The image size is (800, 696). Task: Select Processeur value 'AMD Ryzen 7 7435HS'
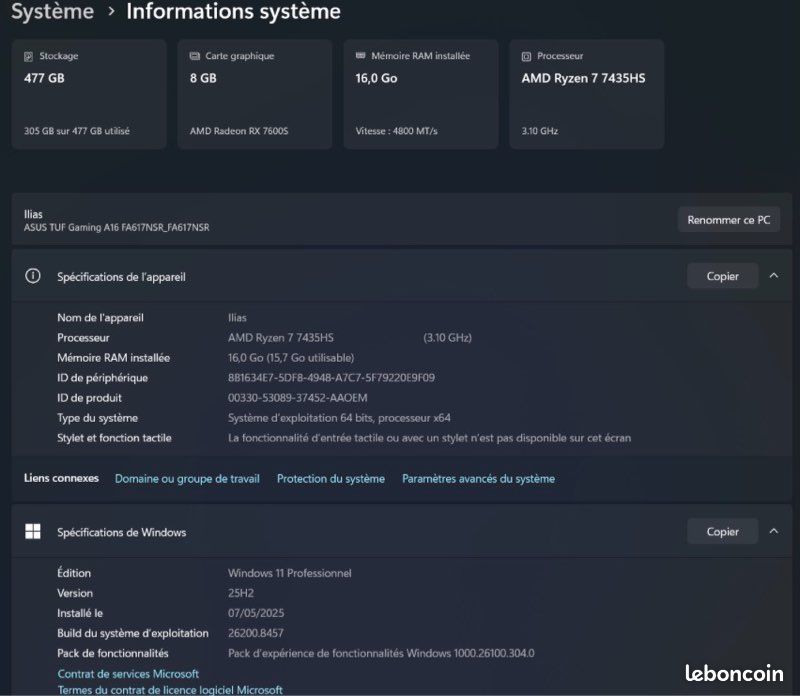[x=281, y=338]
